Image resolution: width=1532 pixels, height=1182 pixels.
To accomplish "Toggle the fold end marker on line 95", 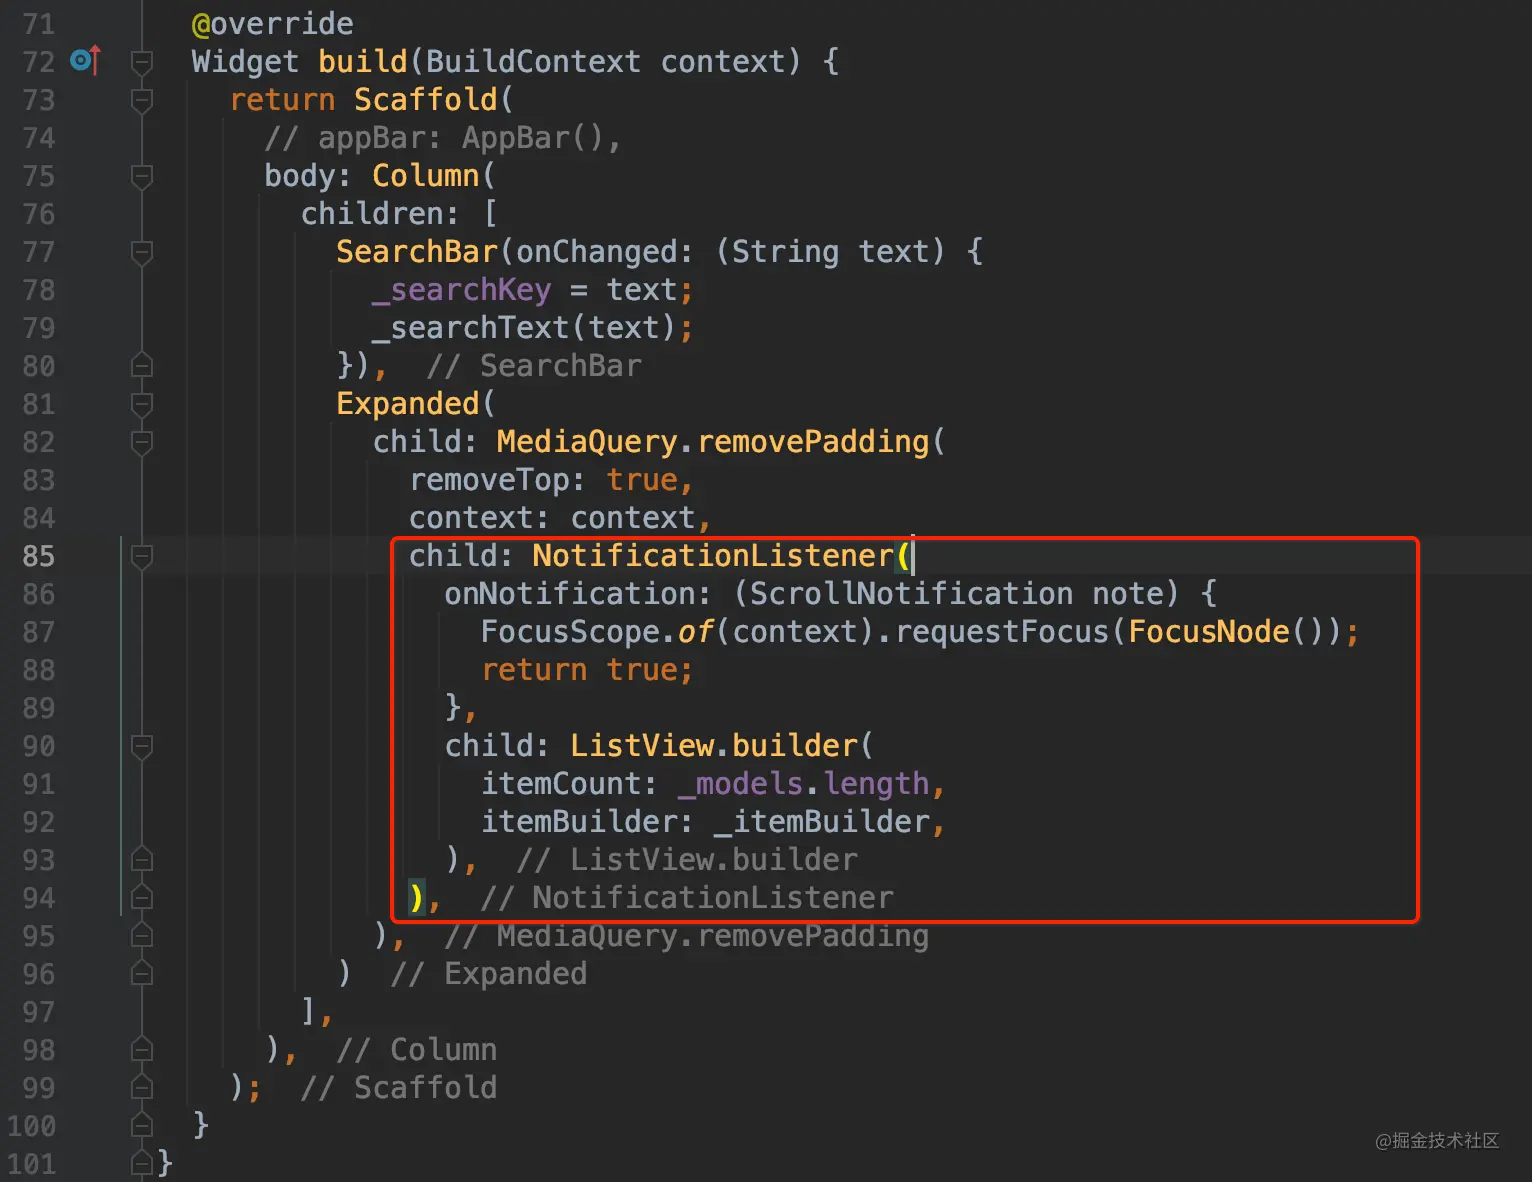I will 142,936.
